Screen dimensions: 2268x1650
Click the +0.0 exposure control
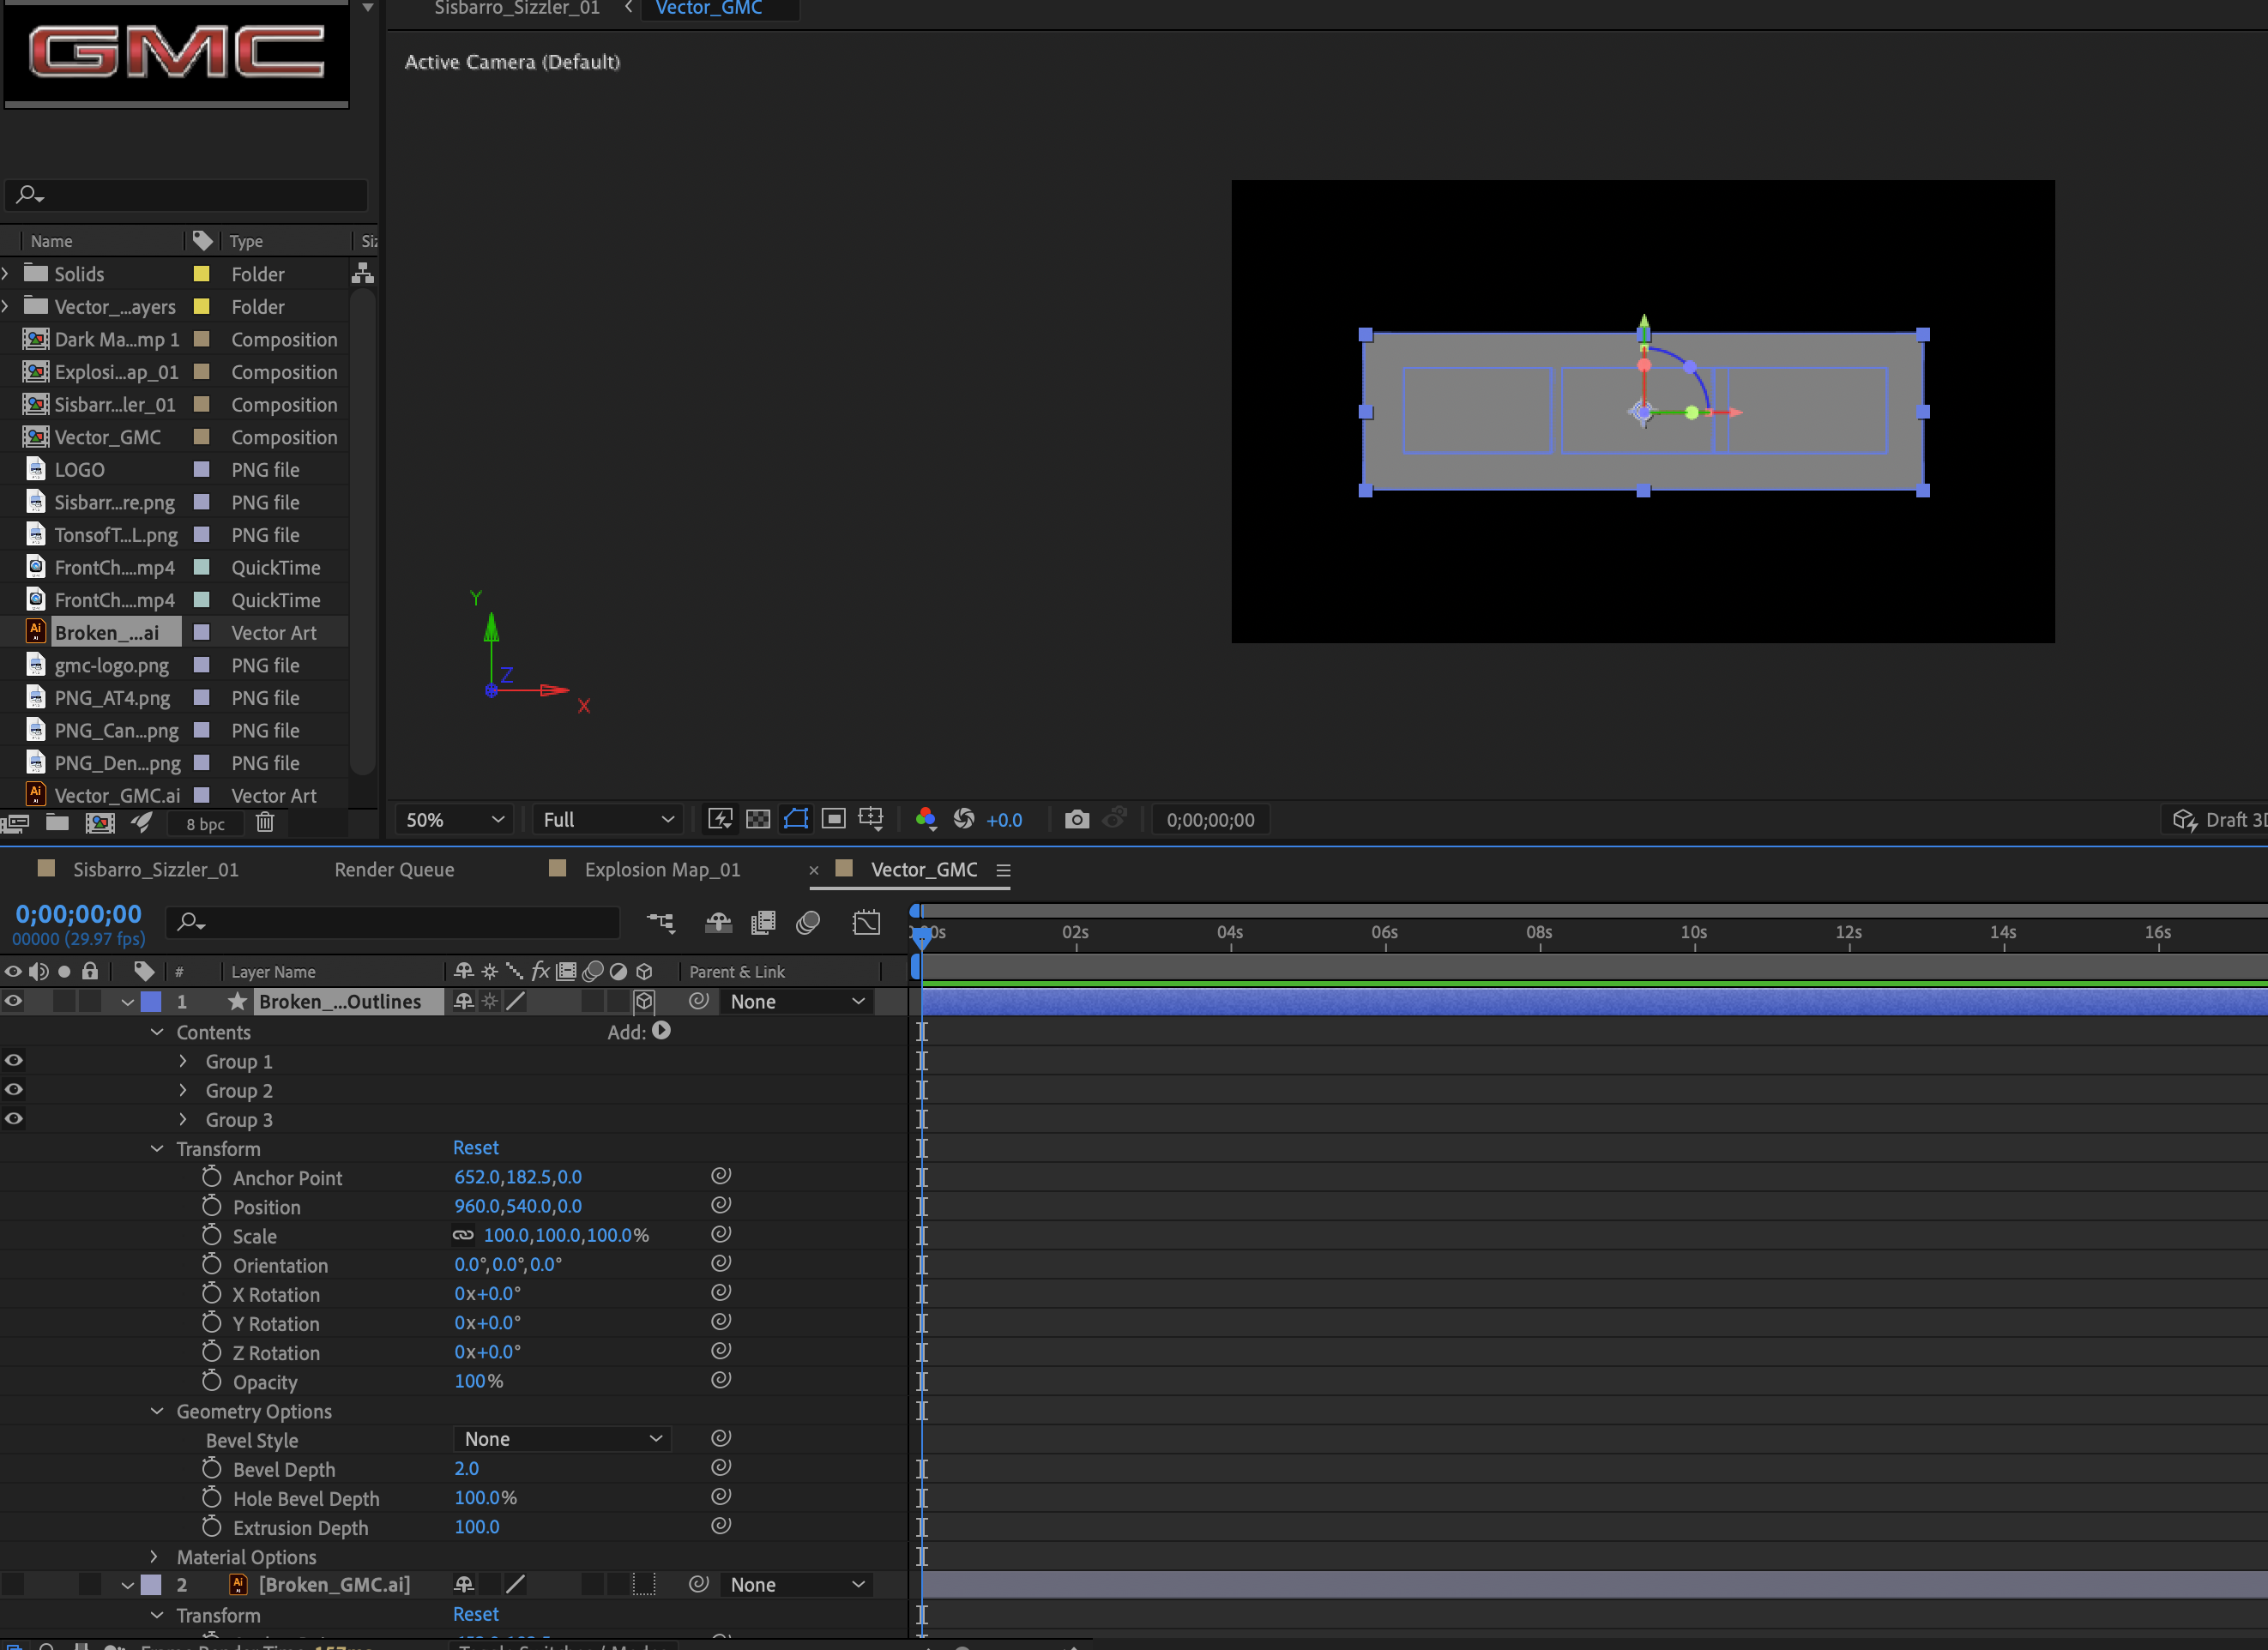tap(1004, 819)
